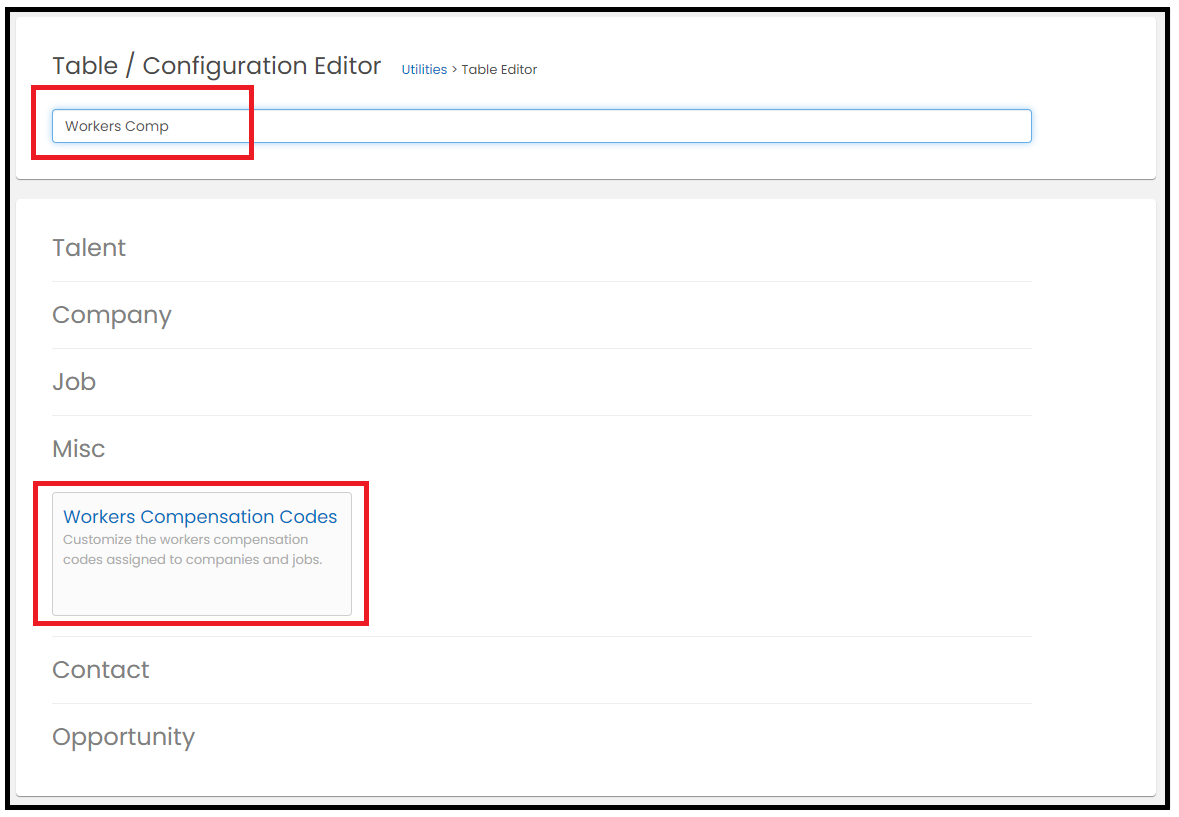Screen dimensions: 1179x817
Task: Click the Workers Compensation Codes card description
Action: (192, 550)
